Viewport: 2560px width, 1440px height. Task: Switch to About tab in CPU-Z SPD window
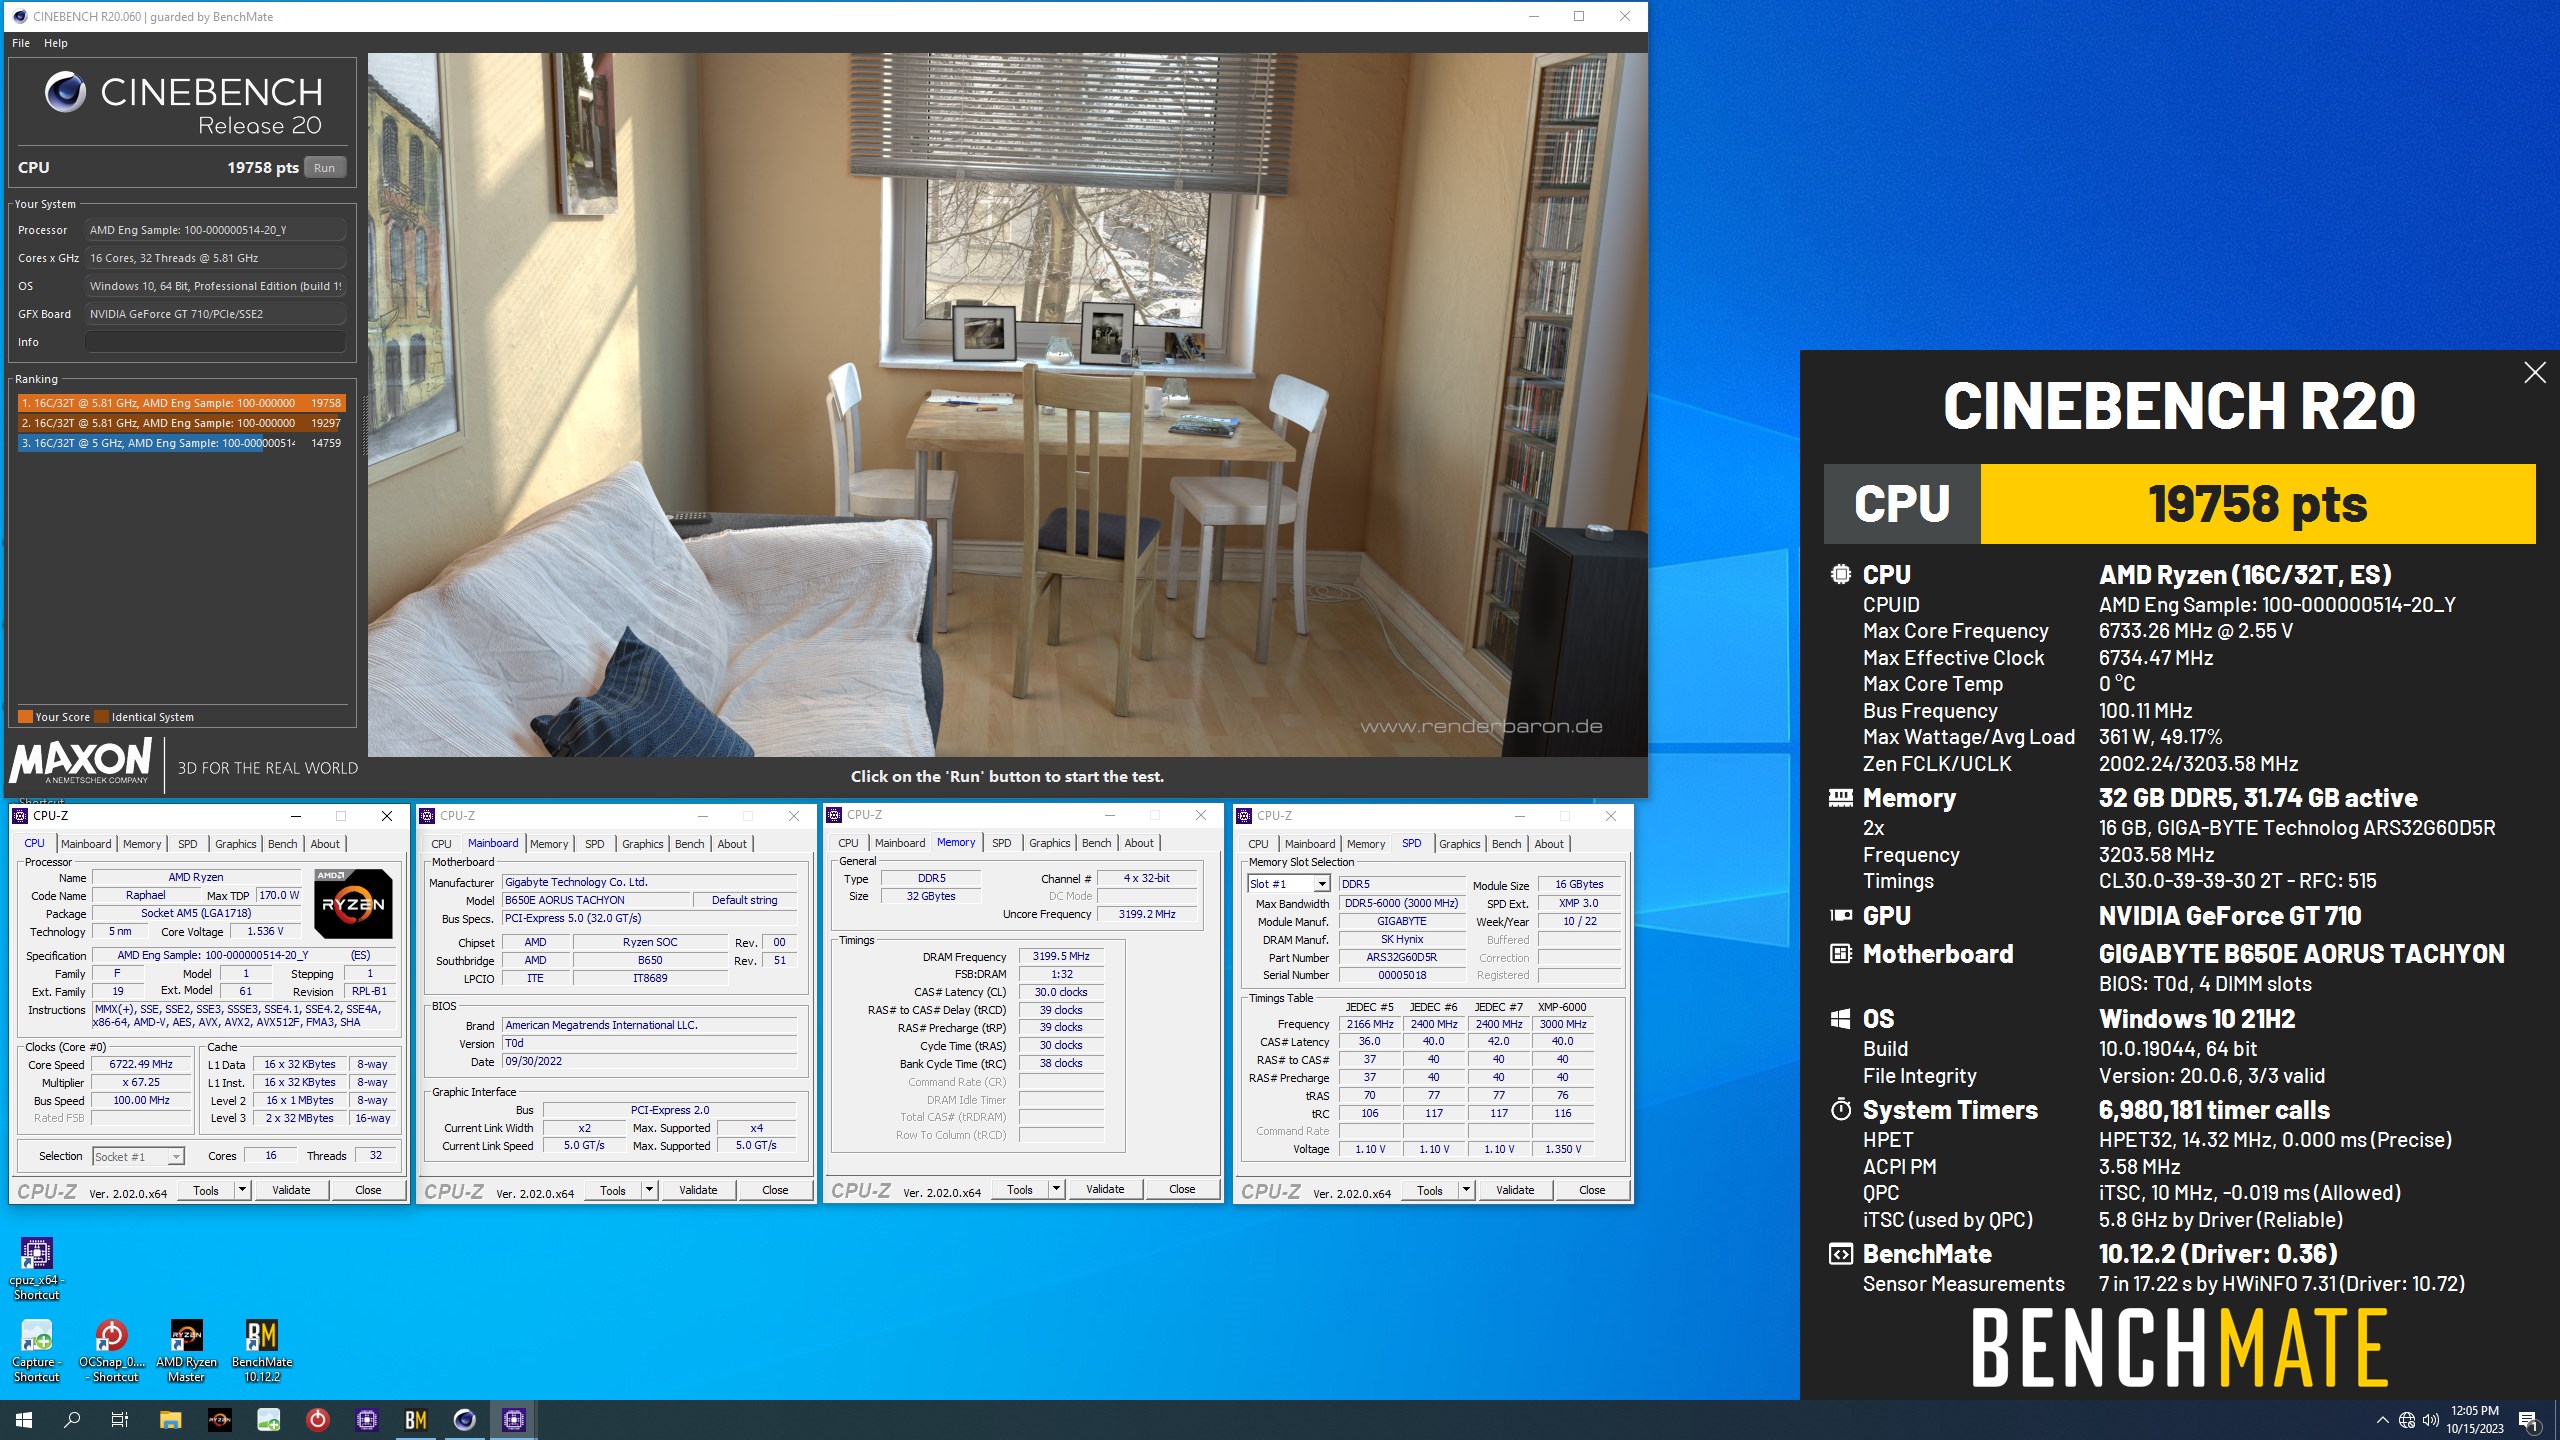click(1548, 844)
